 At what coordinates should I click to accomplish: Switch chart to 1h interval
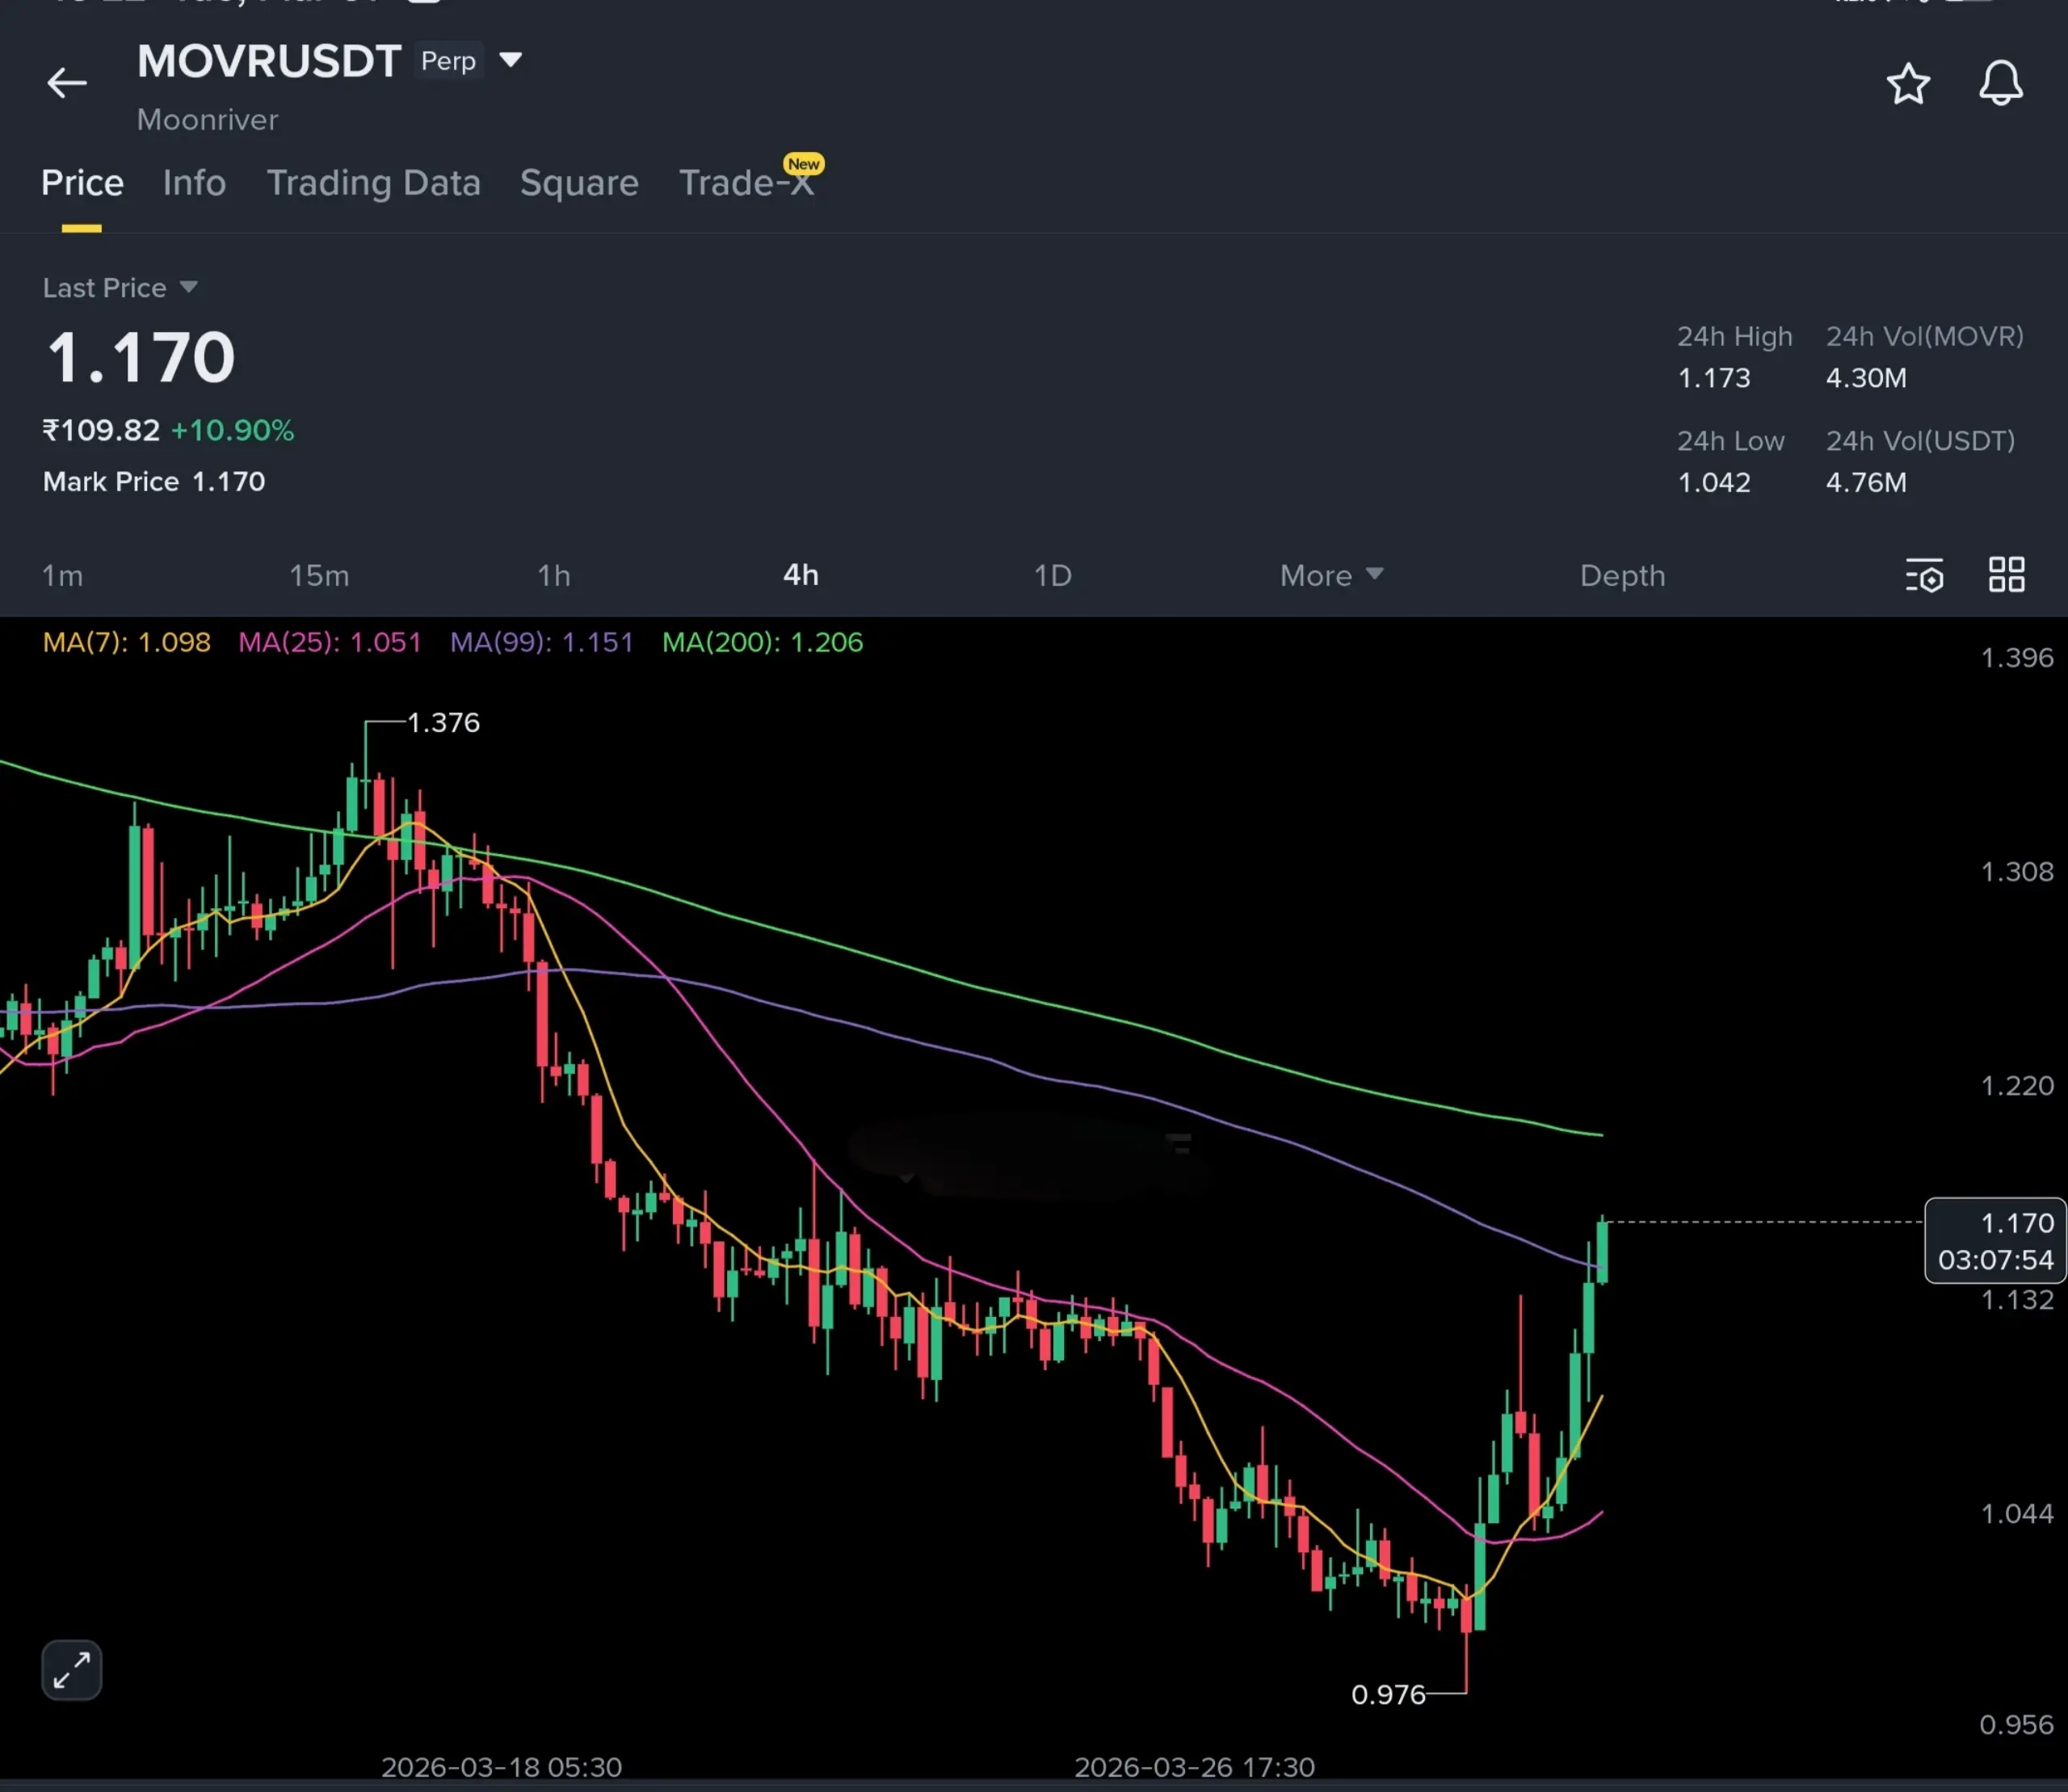click(554, 576)
